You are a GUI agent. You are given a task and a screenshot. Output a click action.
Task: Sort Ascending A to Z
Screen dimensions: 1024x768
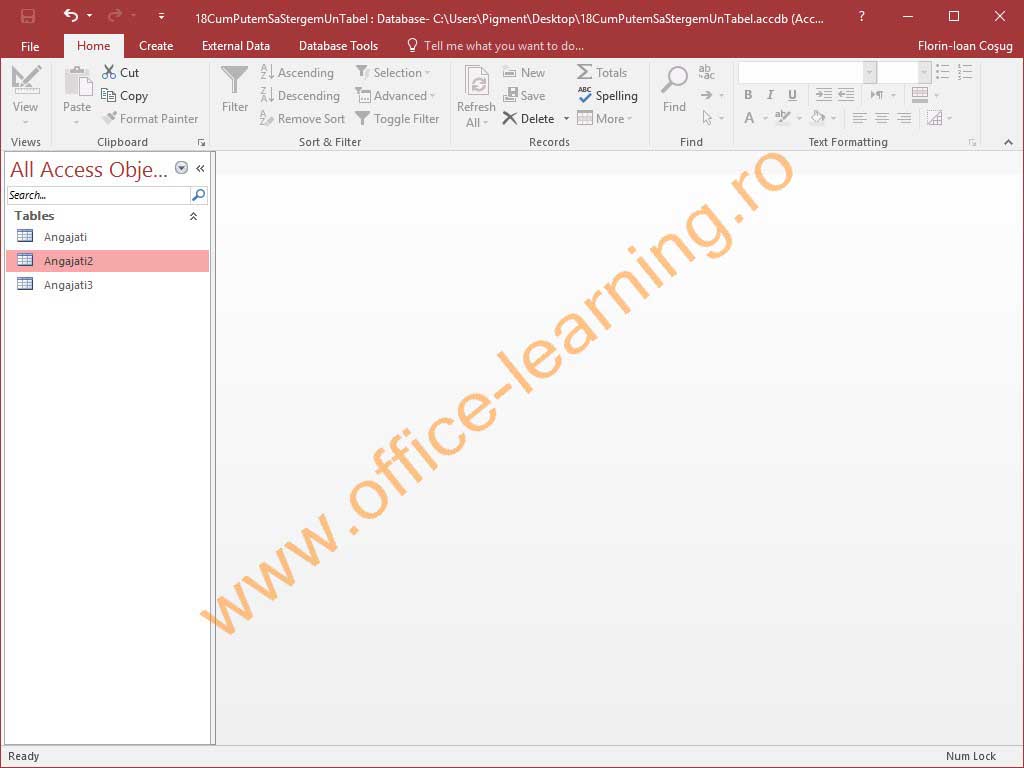click(297, 72)
